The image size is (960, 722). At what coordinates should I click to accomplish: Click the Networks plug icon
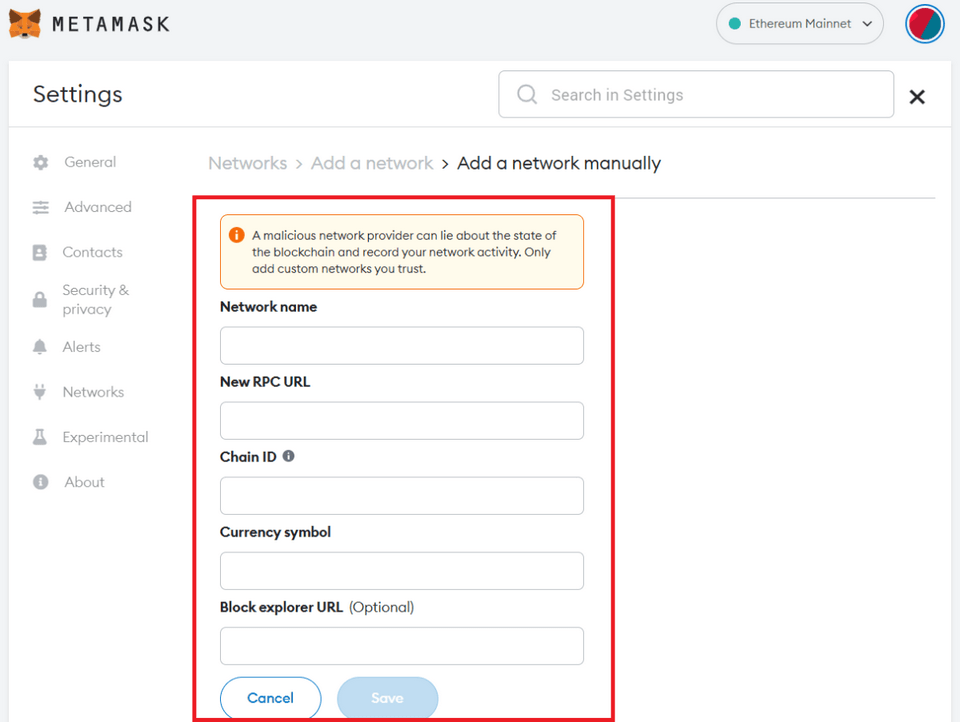(x=40, y=392)
